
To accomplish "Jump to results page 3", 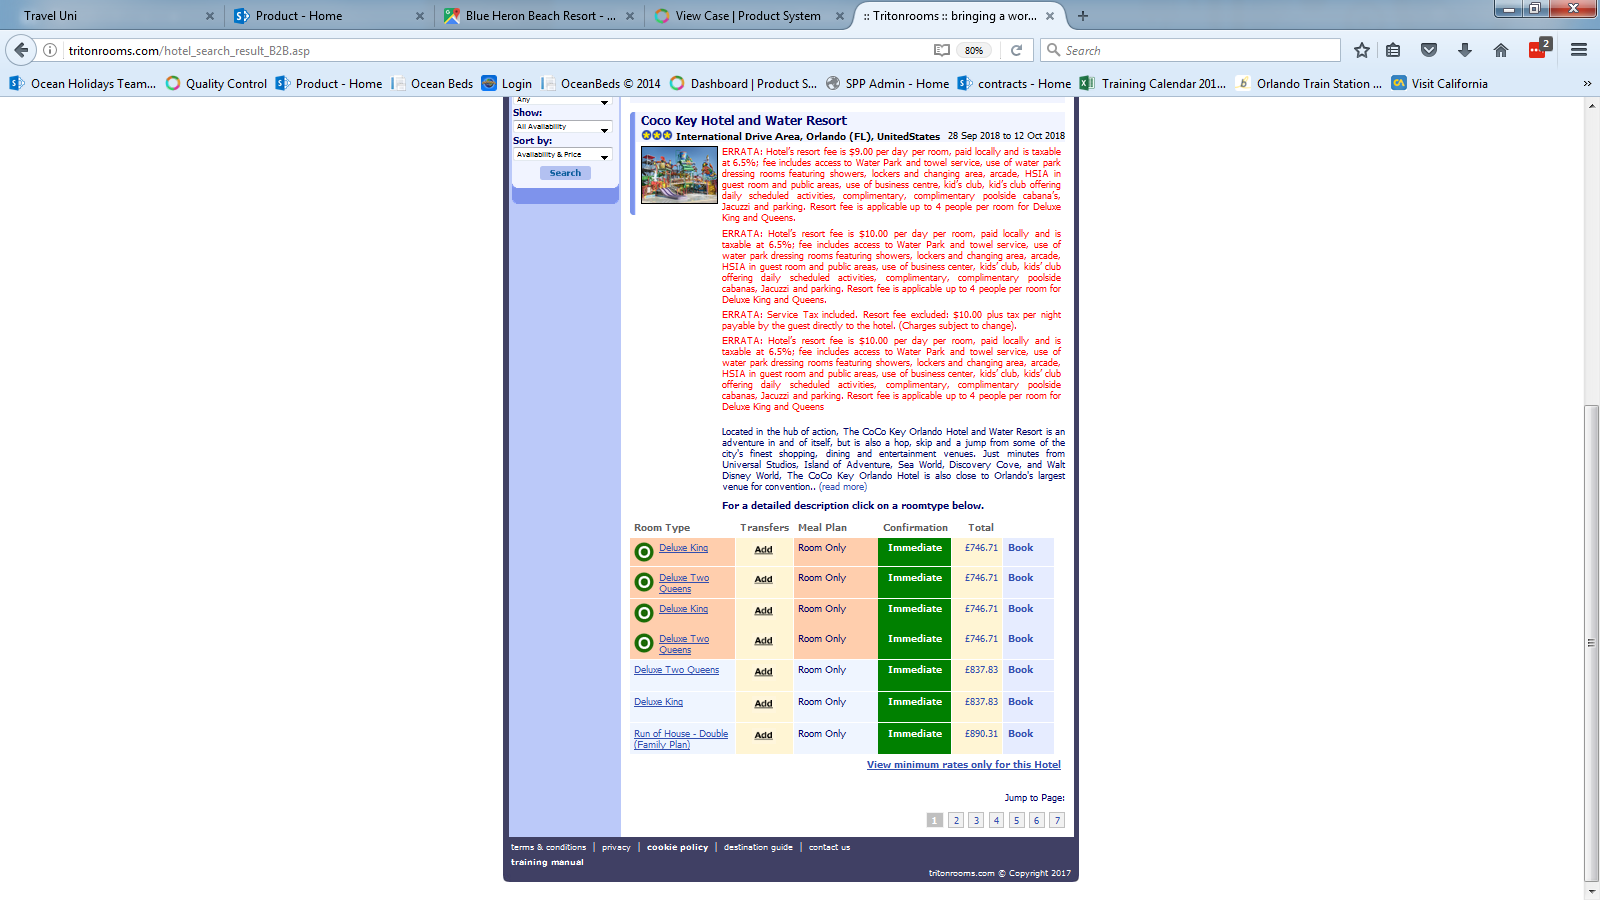I will click(976, 820).
